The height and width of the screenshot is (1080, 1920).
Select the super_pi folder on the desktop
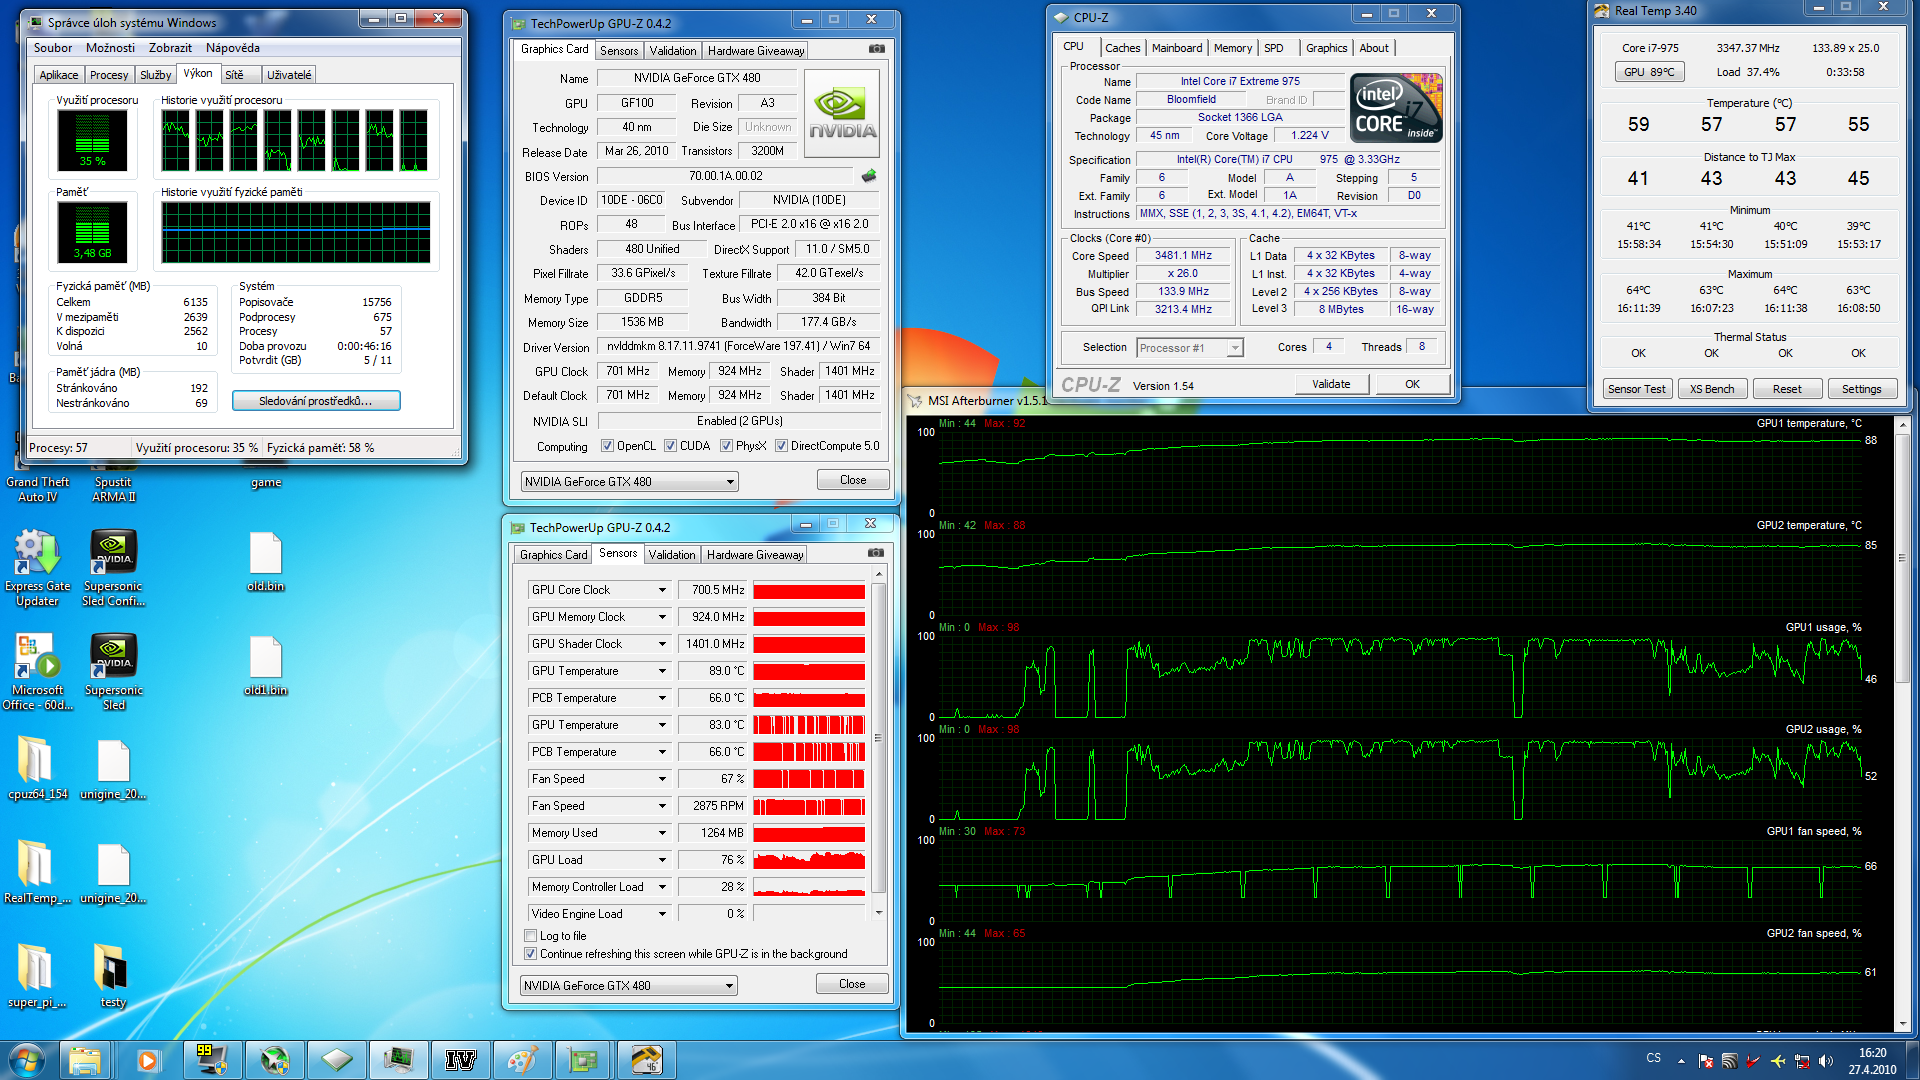37,977
